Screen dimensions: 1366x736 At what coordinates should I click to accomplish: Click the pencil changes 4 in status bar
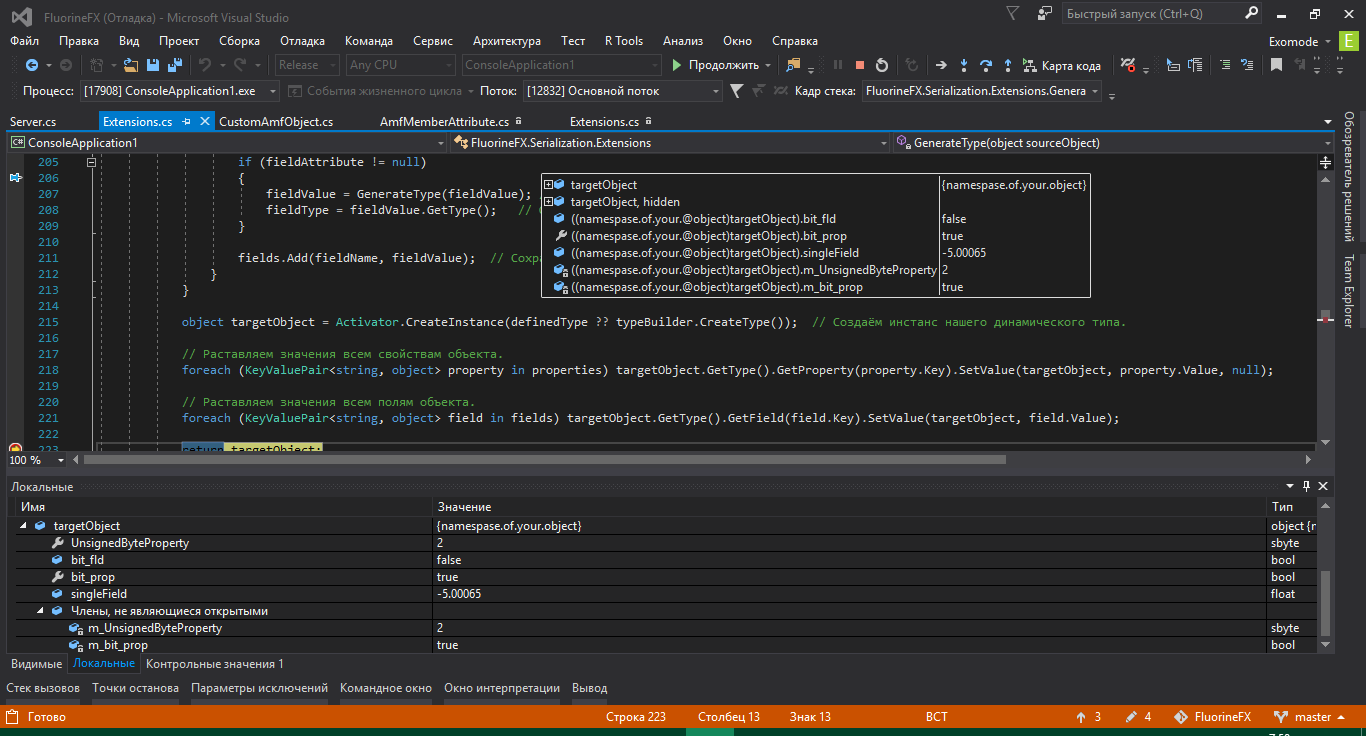[1139, 717]
